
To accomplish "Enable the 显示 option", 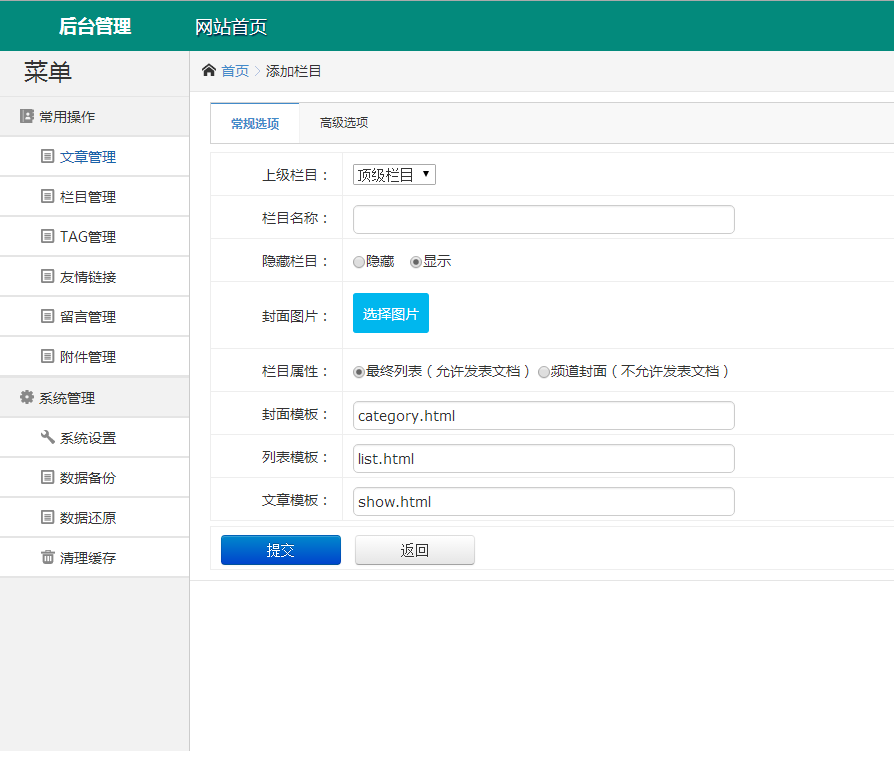I will tap(414, 261).
